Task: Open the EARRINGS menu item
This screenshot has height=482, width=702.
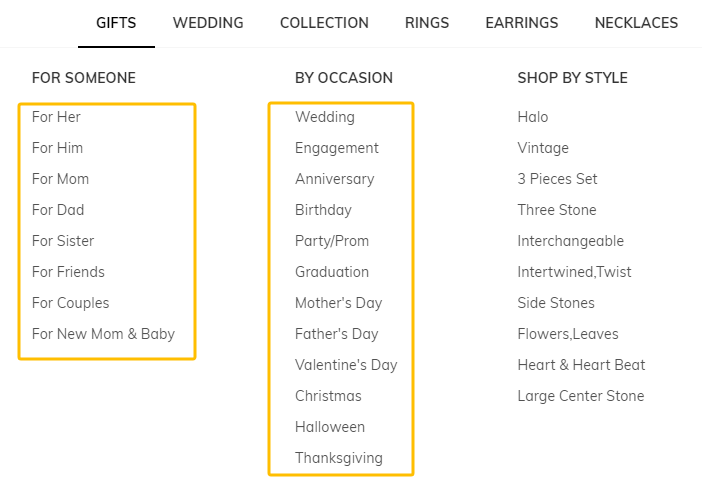Action: [522, 23]
